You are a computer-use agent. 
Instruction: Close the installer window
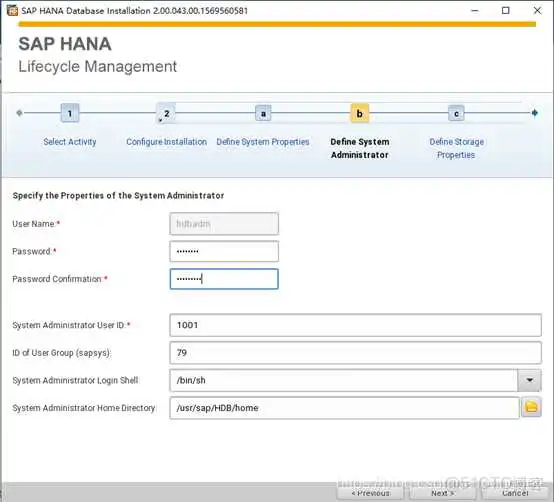pos(537,11)
